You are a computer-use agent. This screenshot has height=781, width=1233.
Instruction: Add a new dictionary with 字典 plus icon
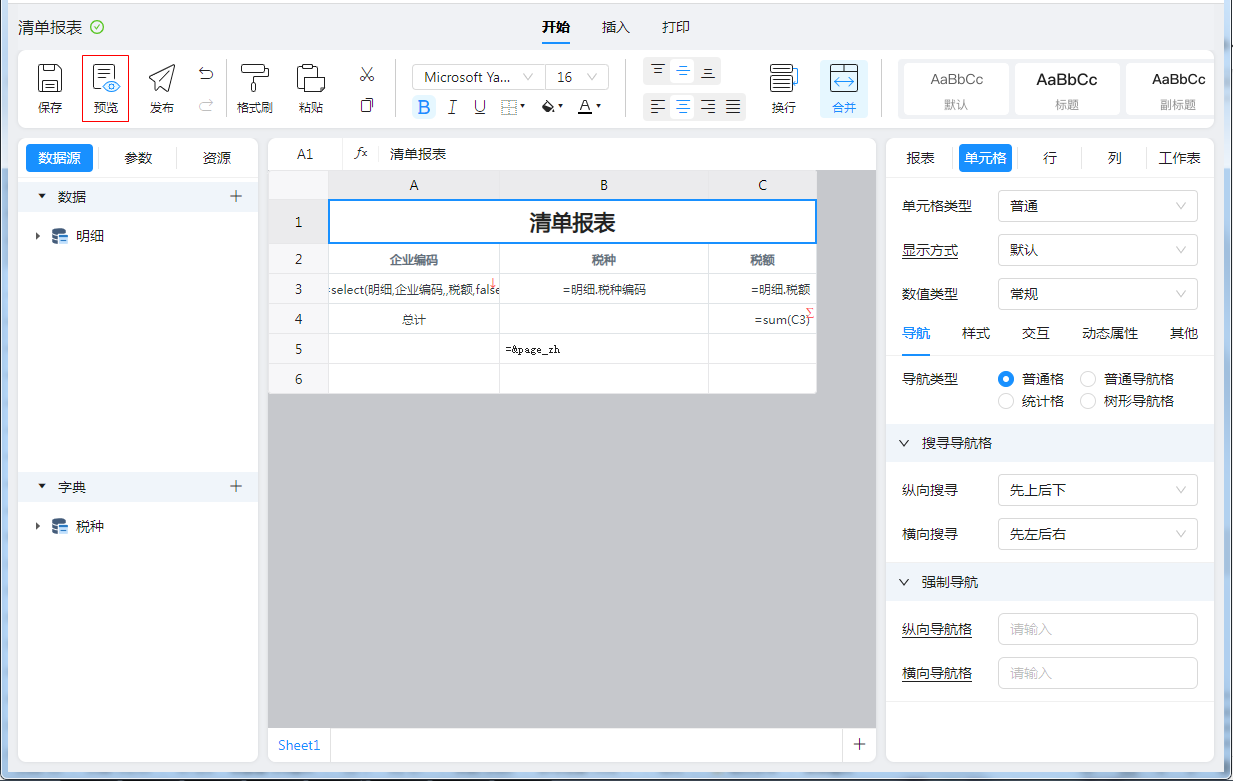click(x=236, y=487)
